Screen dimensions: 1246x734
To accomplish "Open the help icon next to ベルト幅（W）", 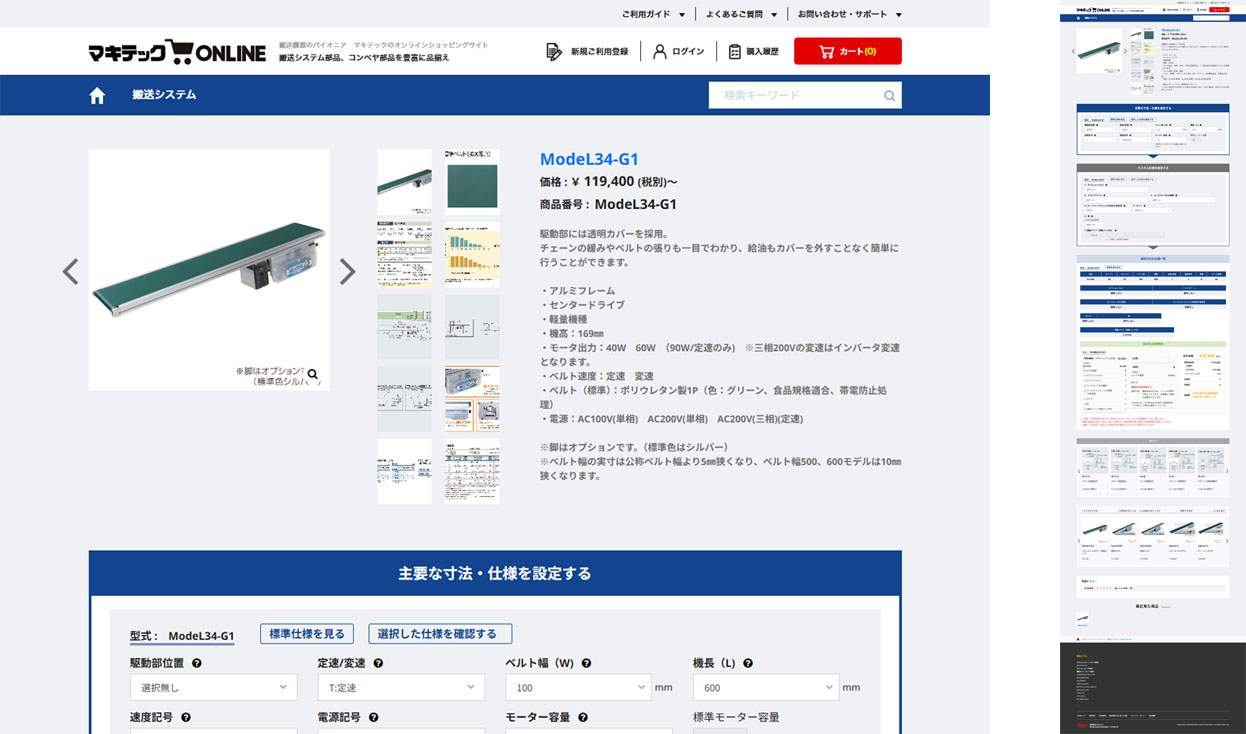I will pyautogui.click(x=586, y=663).
